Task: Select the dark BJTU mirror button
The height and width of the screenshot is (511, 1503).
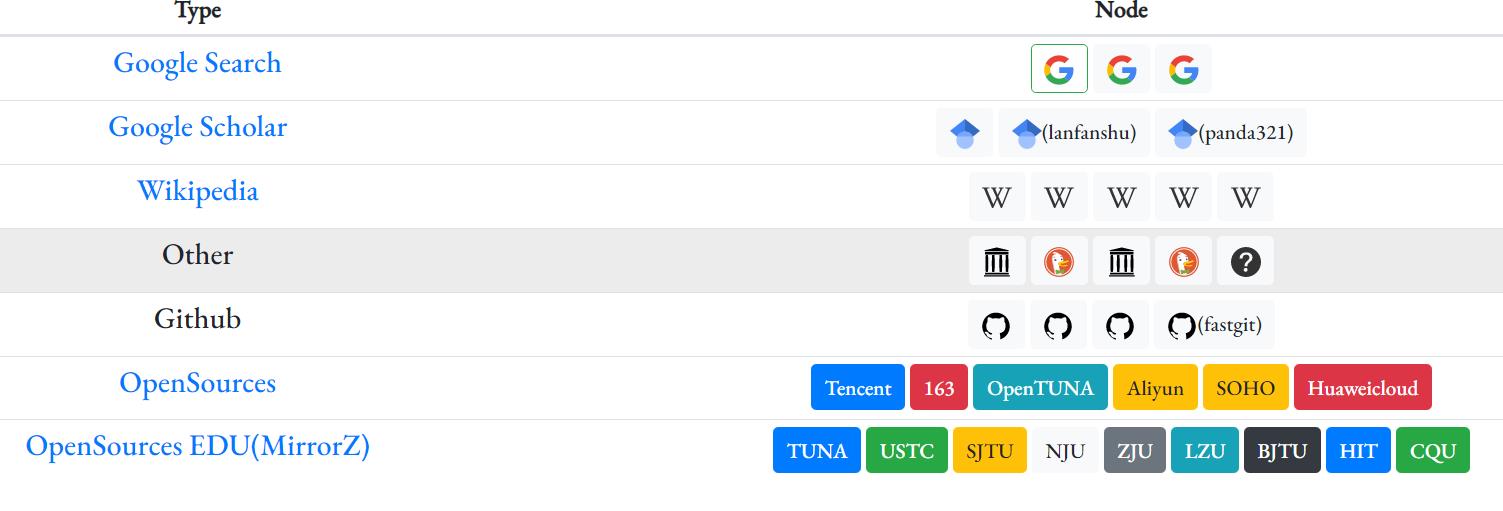Action: click(x=1282, y=451)
